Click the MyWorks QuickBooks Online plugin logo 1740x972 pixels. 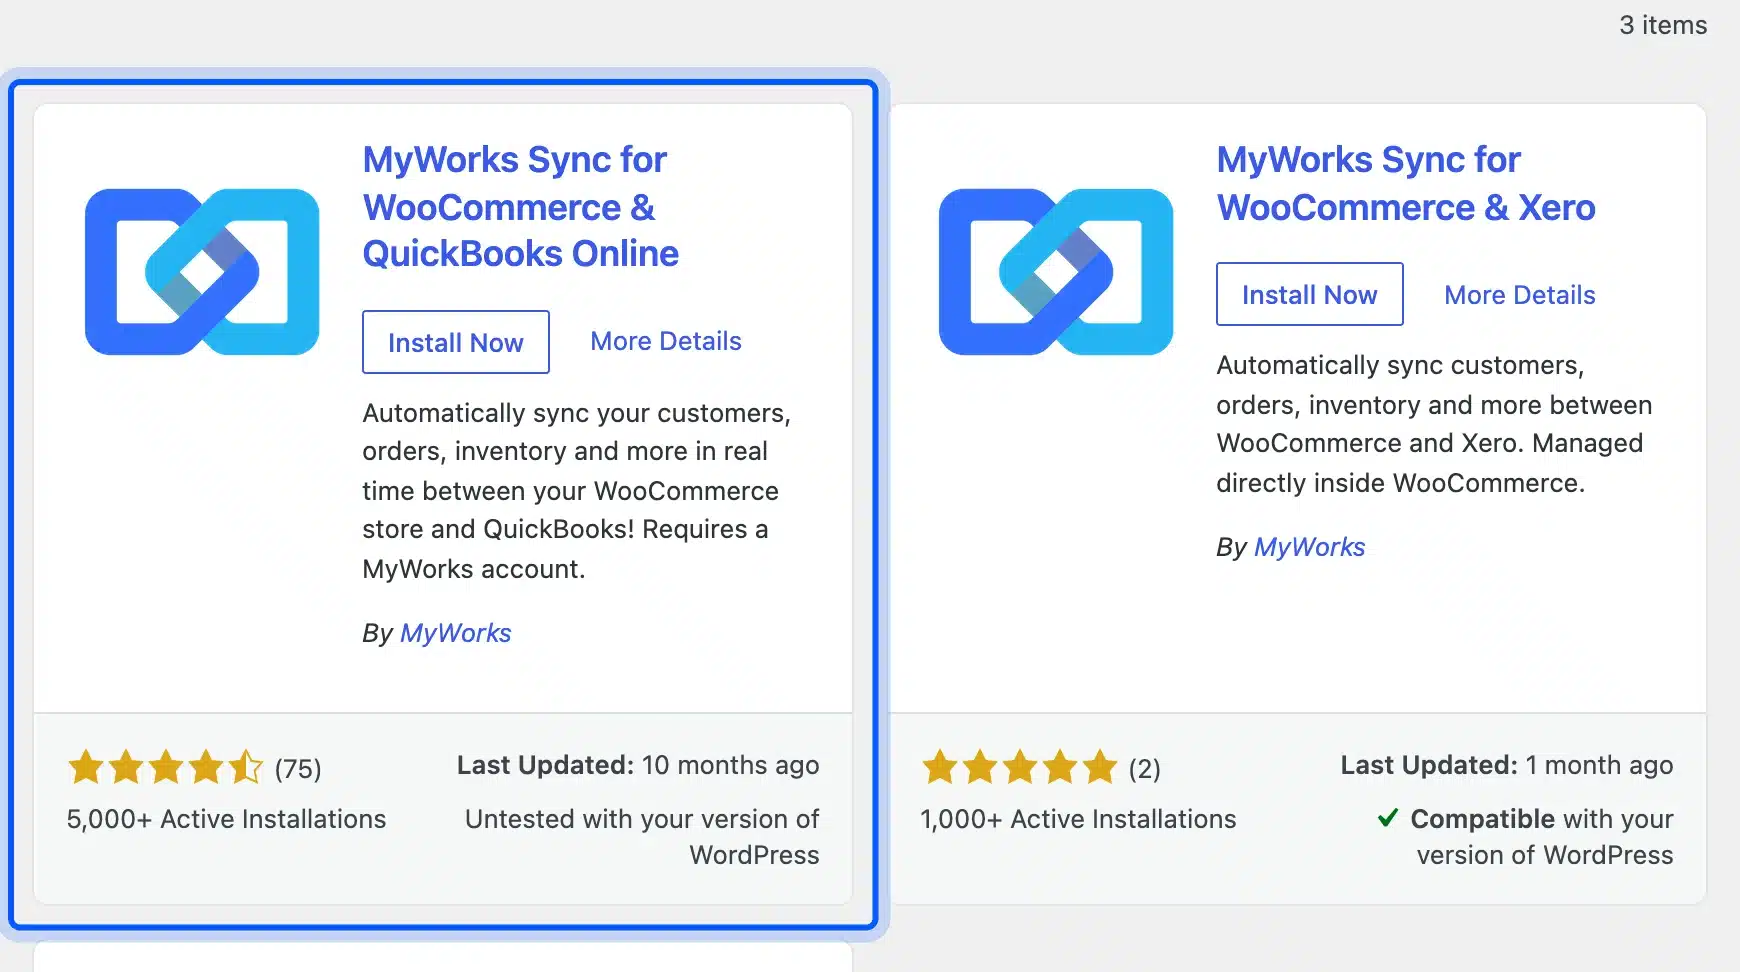202,272
